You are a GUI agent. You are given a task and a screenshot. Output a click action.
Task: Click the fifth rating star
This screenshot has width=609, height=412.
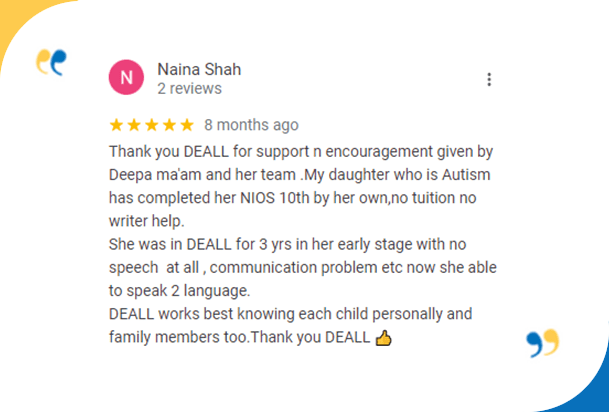pos(185,125)
